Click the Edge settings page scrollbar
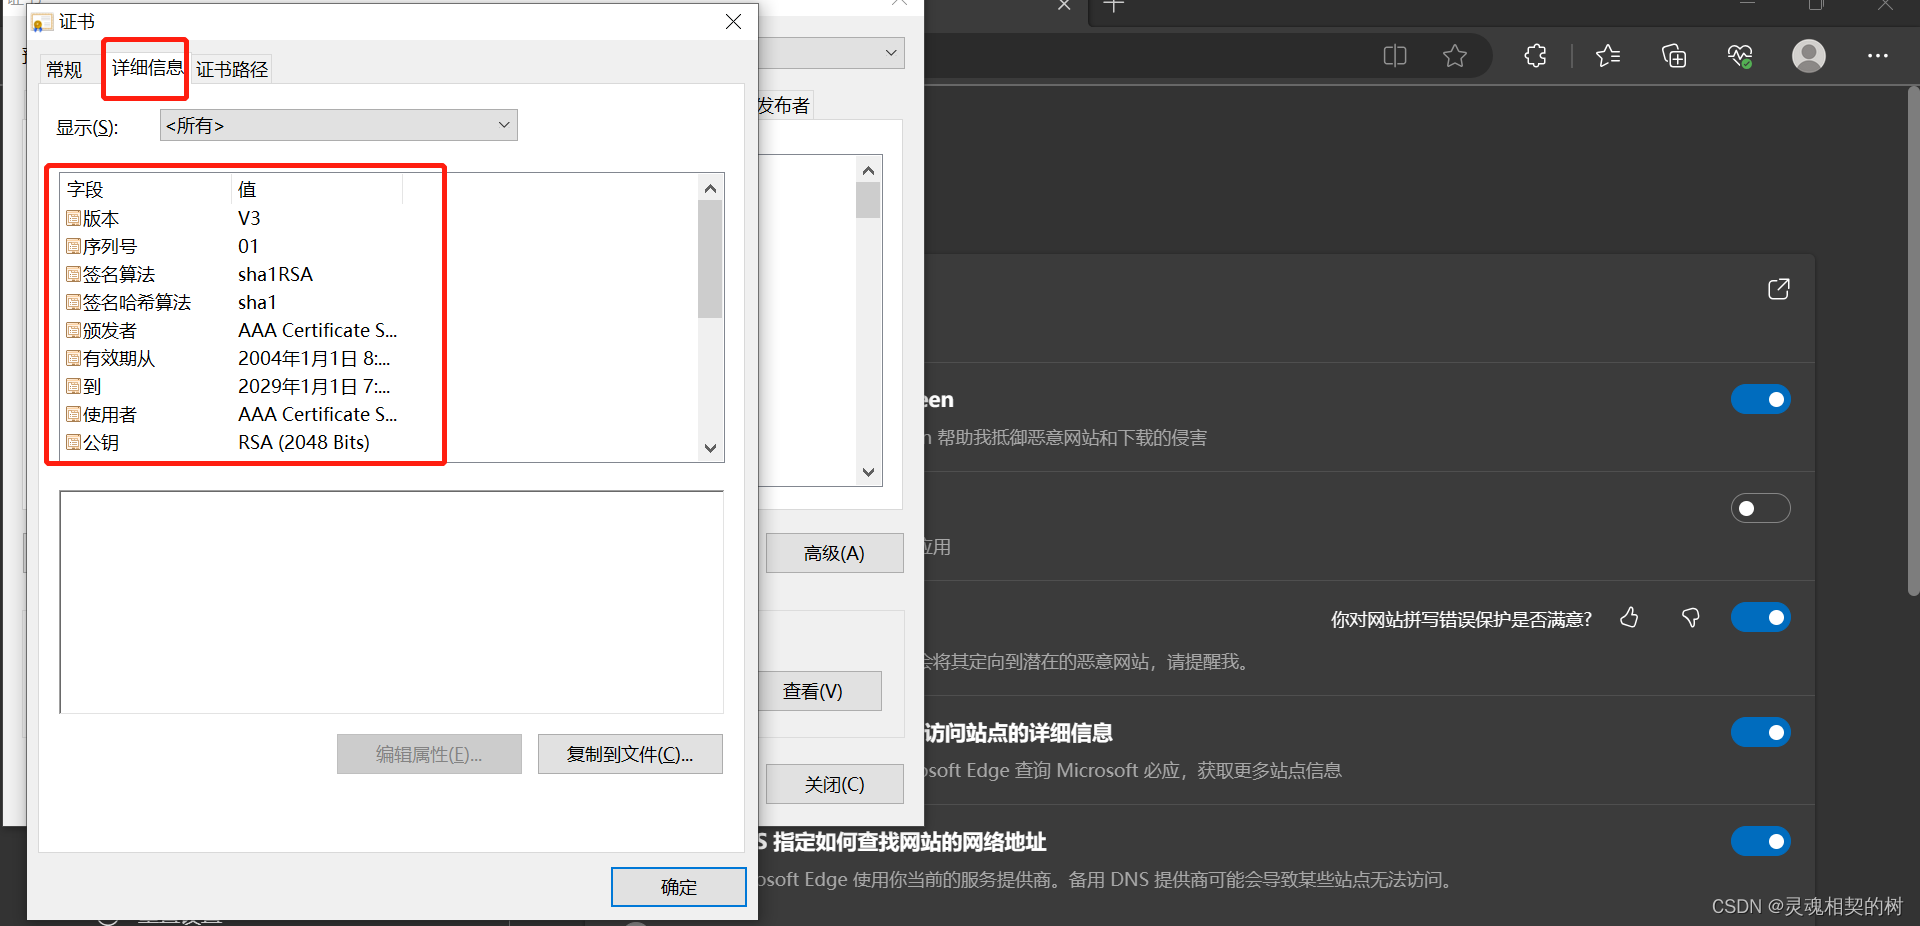 pos(1913,341)
